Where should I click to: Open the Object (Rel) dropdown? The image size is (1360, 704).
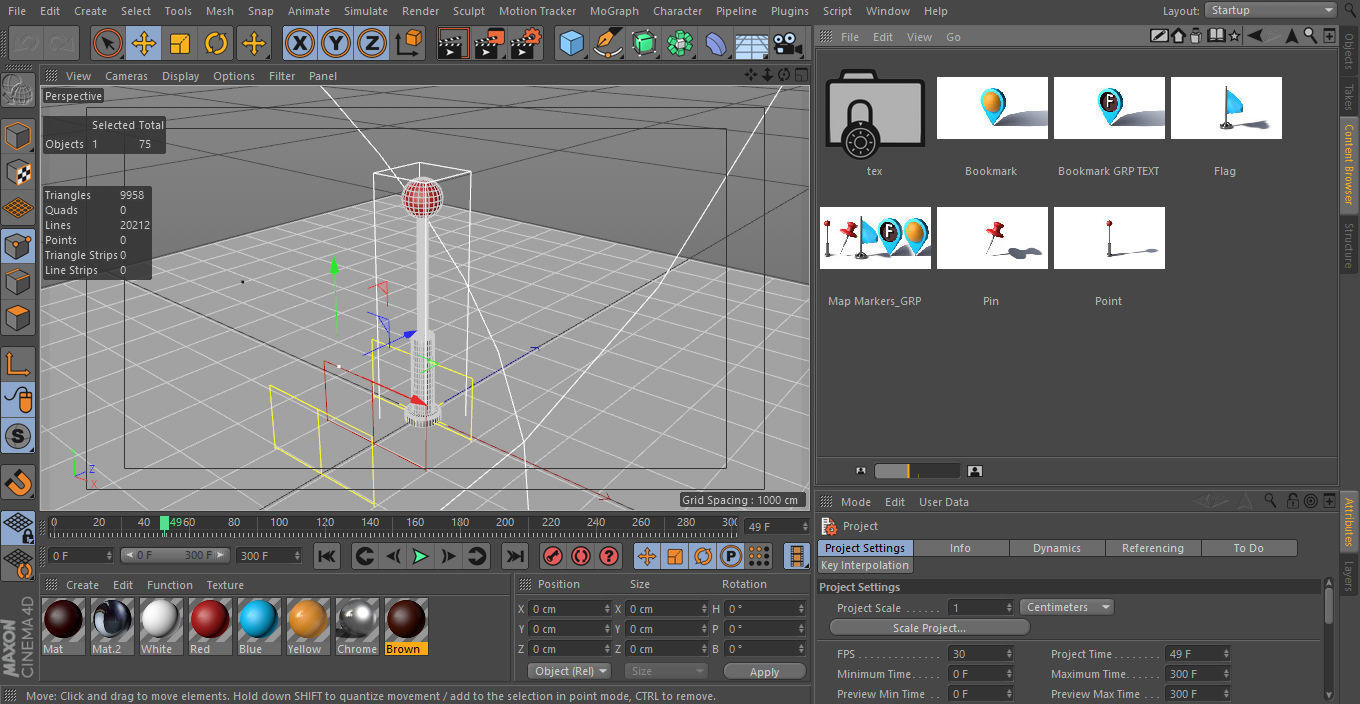click(x=570, y=671)
